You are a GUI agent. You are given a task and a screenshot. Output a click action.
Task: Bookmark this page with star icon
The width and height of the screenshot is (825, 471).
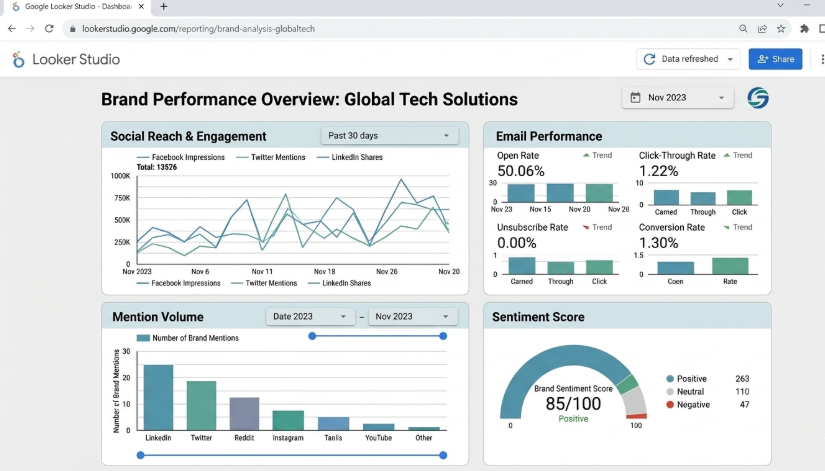pyautogui.click(x=781, y=28)
